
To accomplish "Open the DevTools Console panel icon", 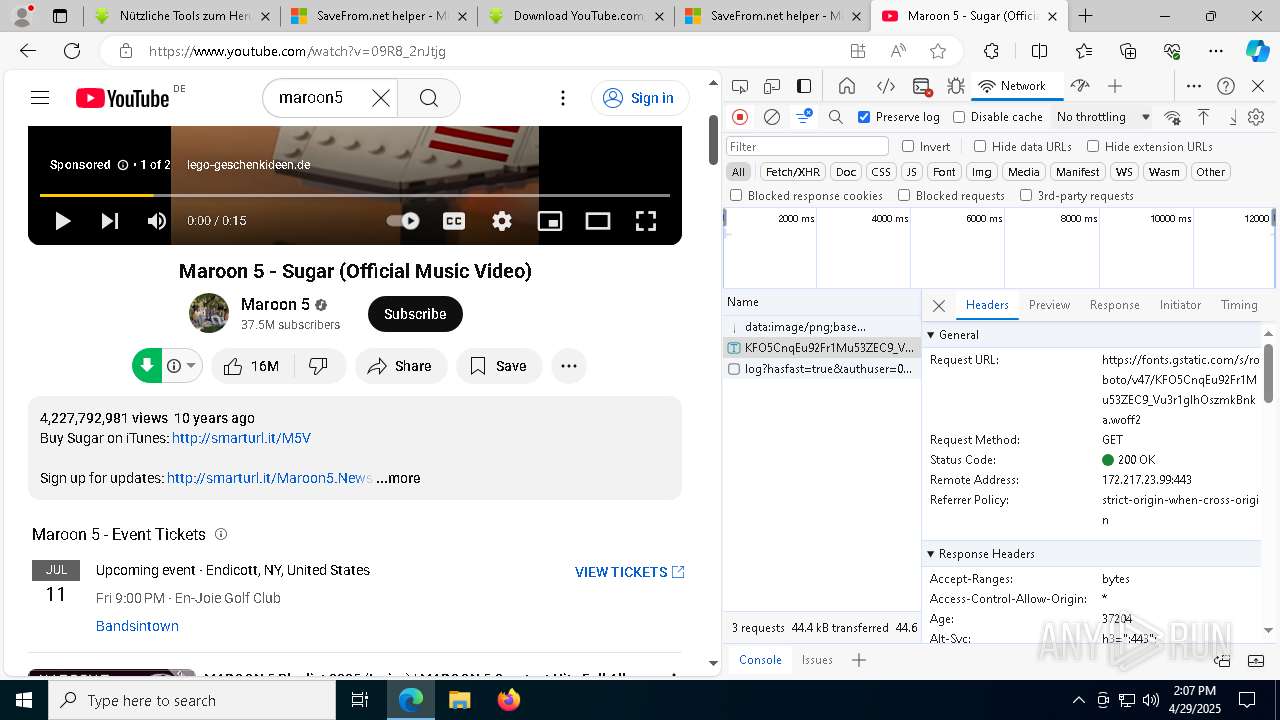I will click(922, 86).
